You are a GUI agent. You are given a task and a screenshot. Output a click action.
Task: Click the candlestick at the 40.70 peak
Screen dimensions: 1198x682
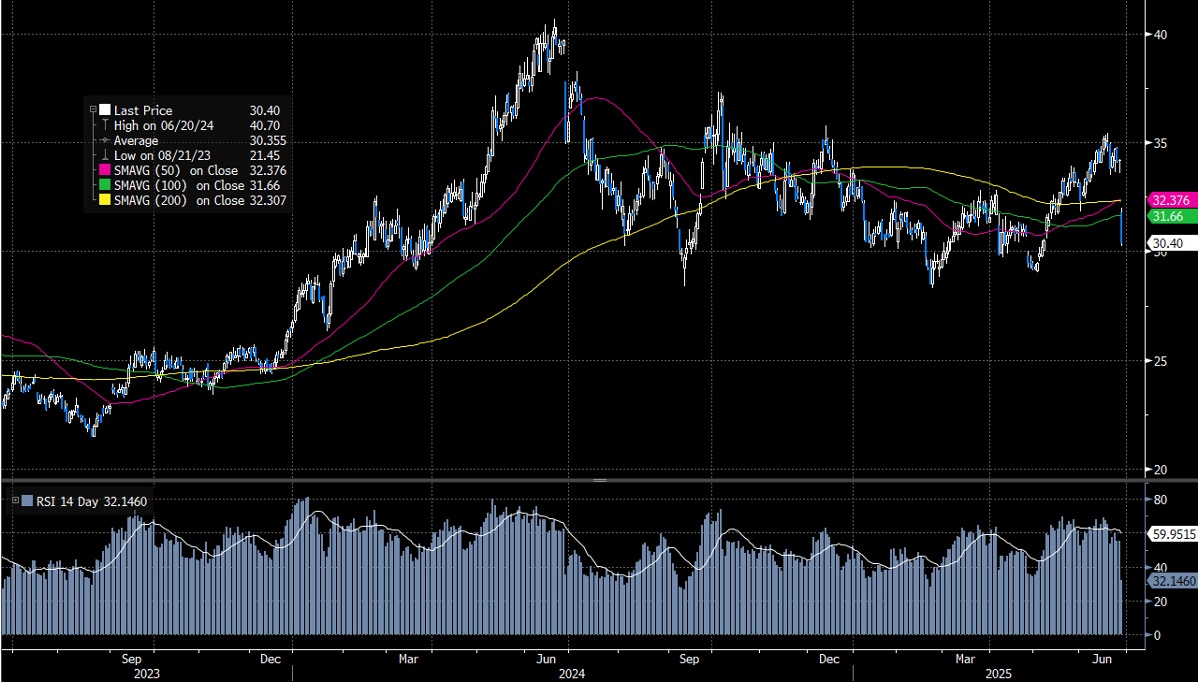(x=553, y=30)
